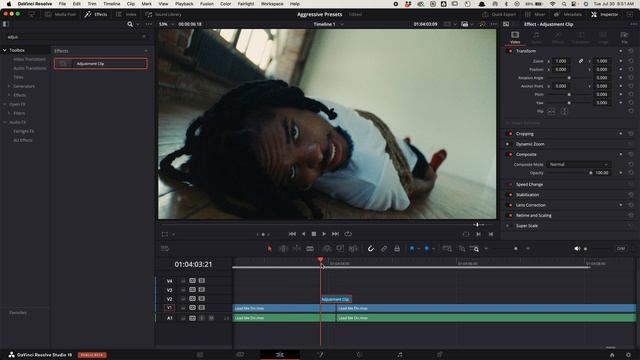Click the Insert Clip tool icon
This screenshot has width=640, height=360.
tap(327, 249)
